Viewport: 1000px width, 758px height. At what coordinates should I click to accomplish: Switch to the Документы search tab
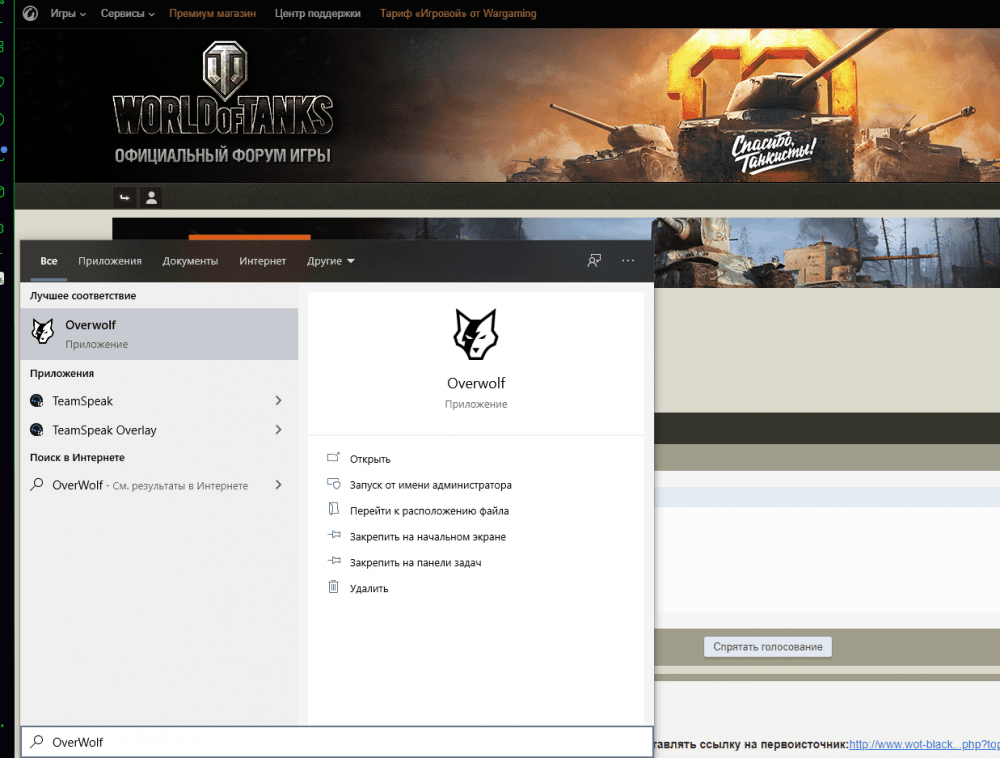pos(190,261)
